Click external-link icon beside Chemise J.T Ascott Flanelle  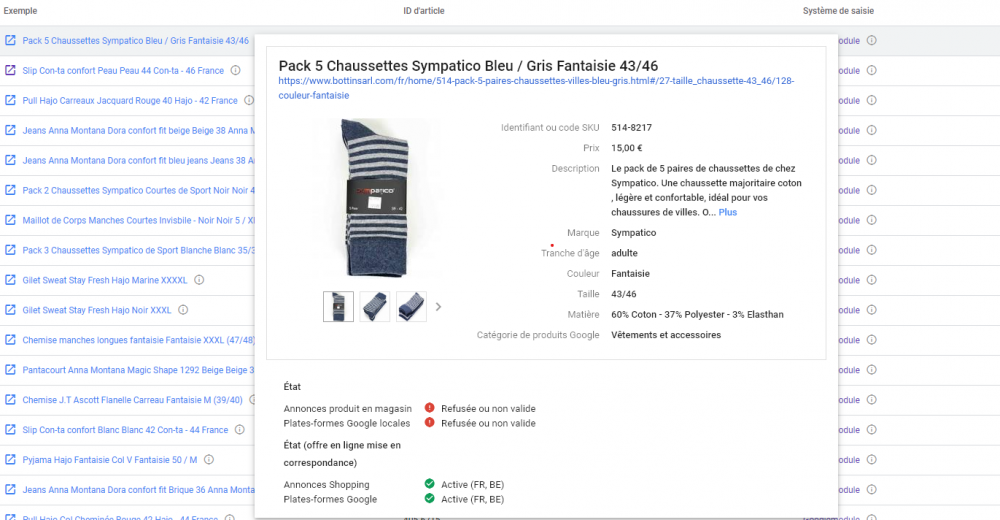10,401
